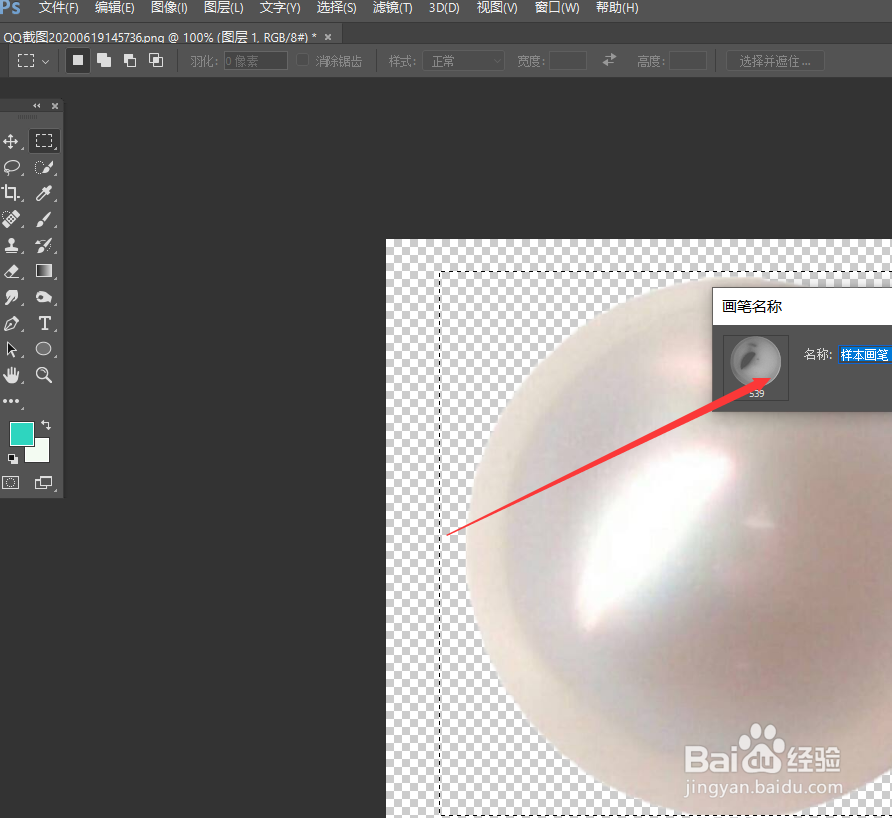Switch to the QQ截图20200619145736.png document tab
892x818 pixels.
(x=160, y=38)
